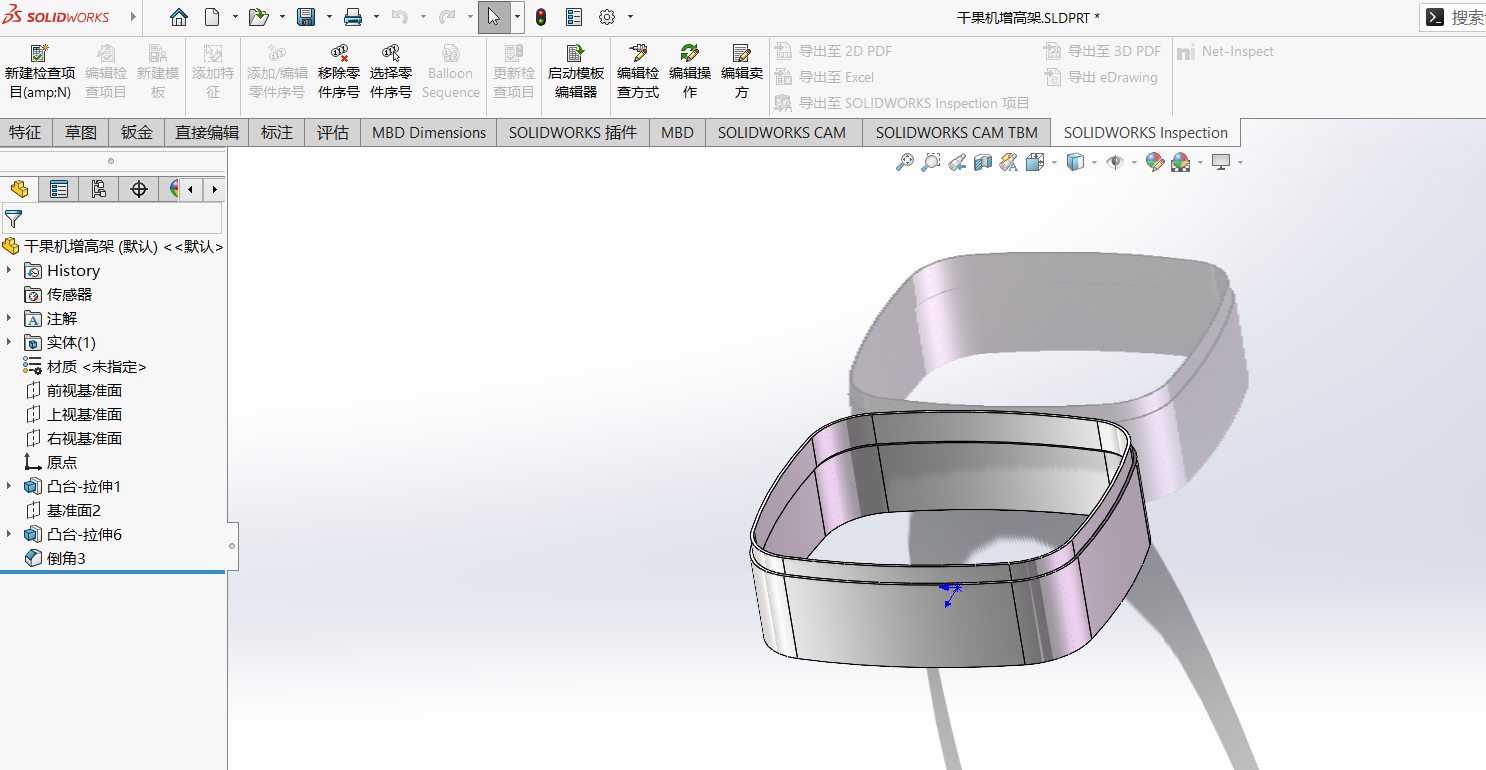Expand the 凸台-拉伸1 feature node
1486x770 pixels.
[10, 486]
